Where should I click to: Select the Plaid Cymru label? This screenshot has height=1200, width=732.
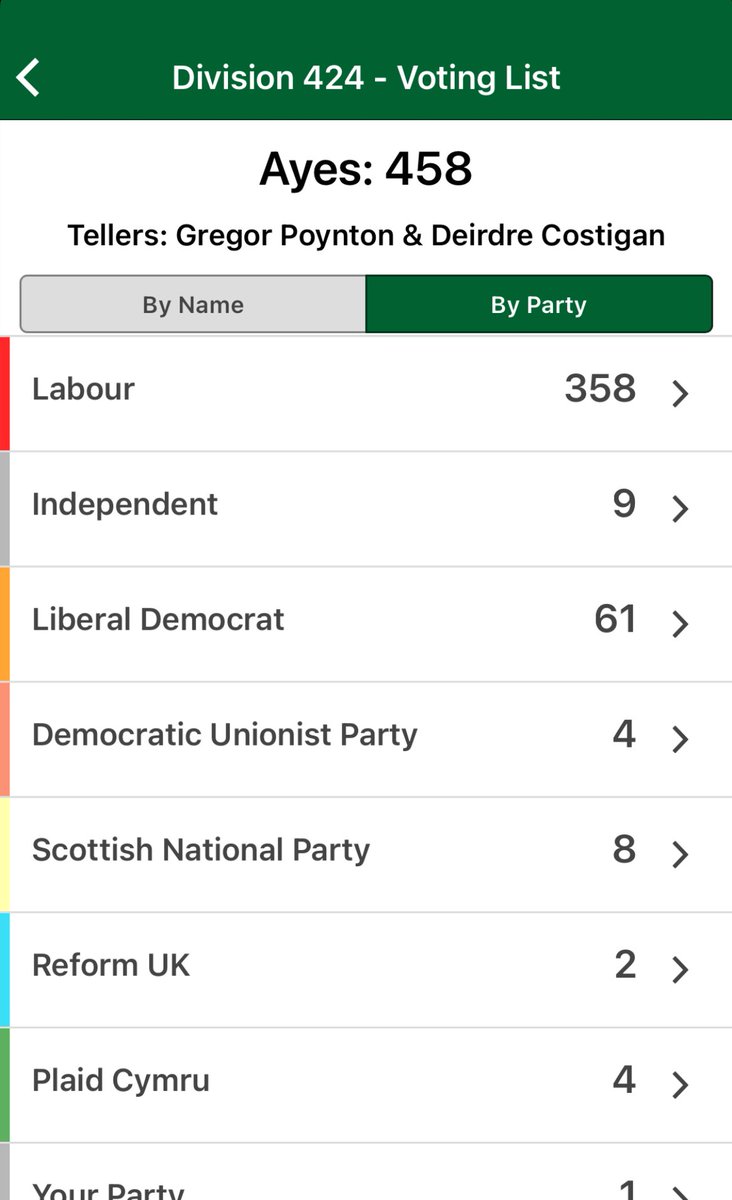121,1081
